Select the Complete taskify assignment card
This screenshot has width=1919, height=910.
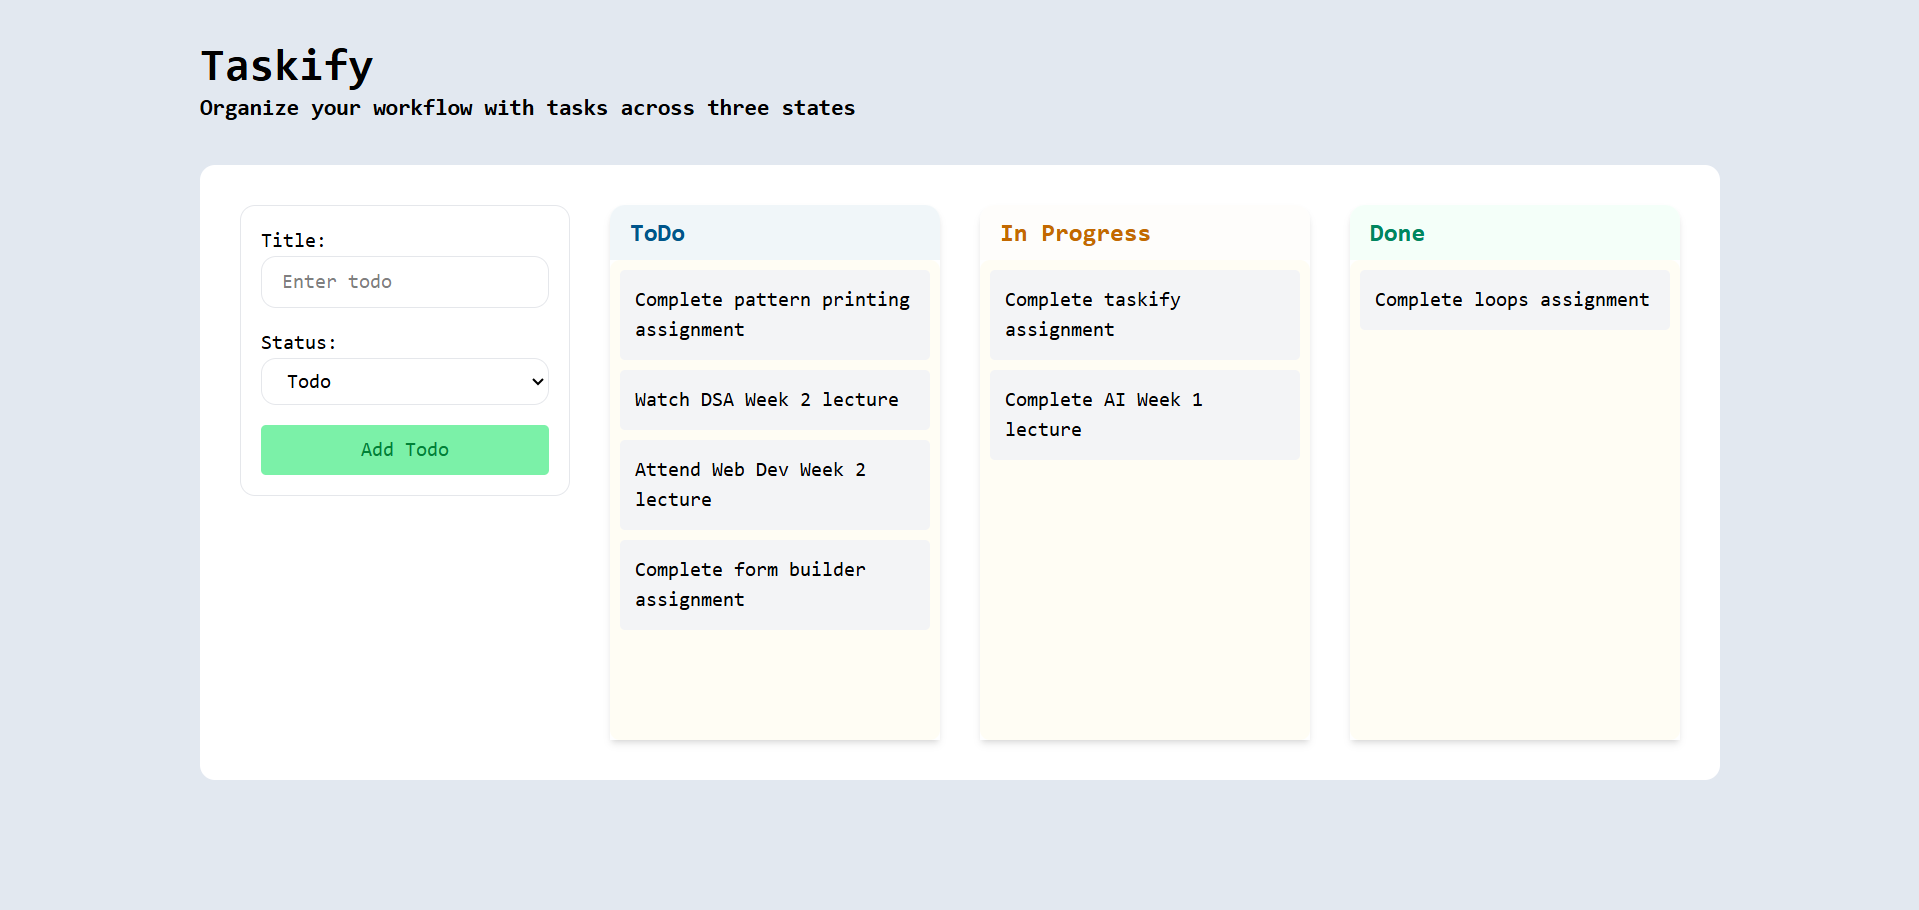[x=1143, y=314]
